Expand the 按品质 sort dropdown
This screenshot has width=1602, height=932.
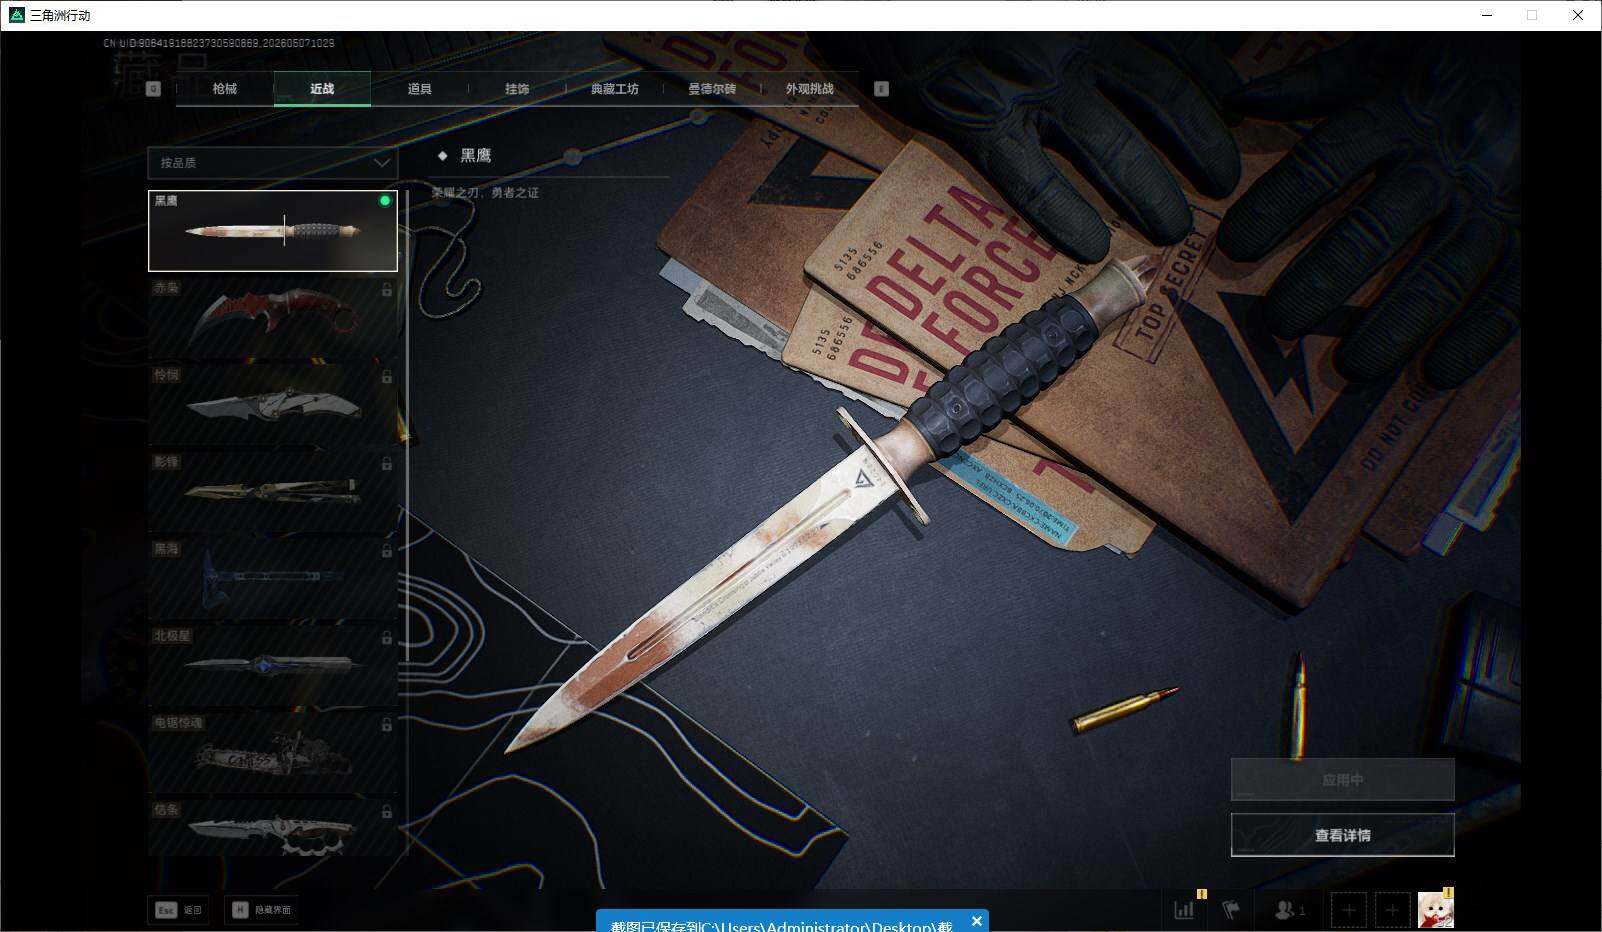[272, 163]
